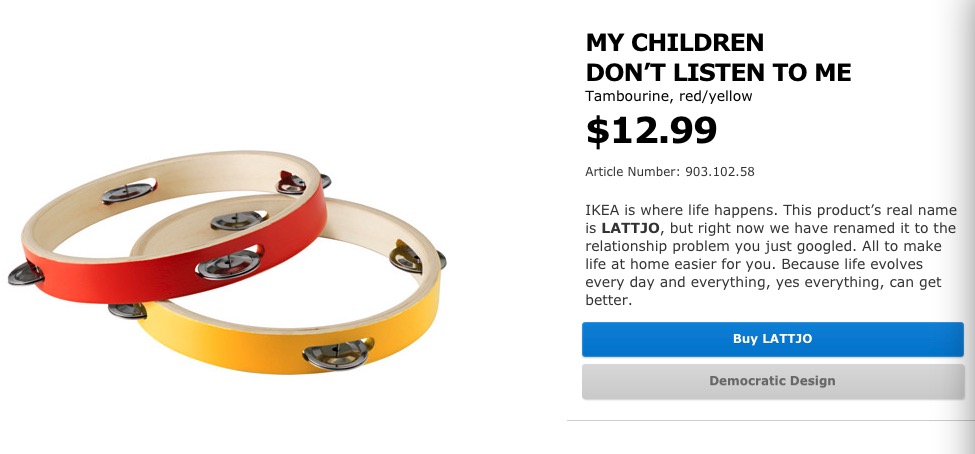Click the "Article Number:" label
The image size is (975, 454).
click(x=632, y=172)
